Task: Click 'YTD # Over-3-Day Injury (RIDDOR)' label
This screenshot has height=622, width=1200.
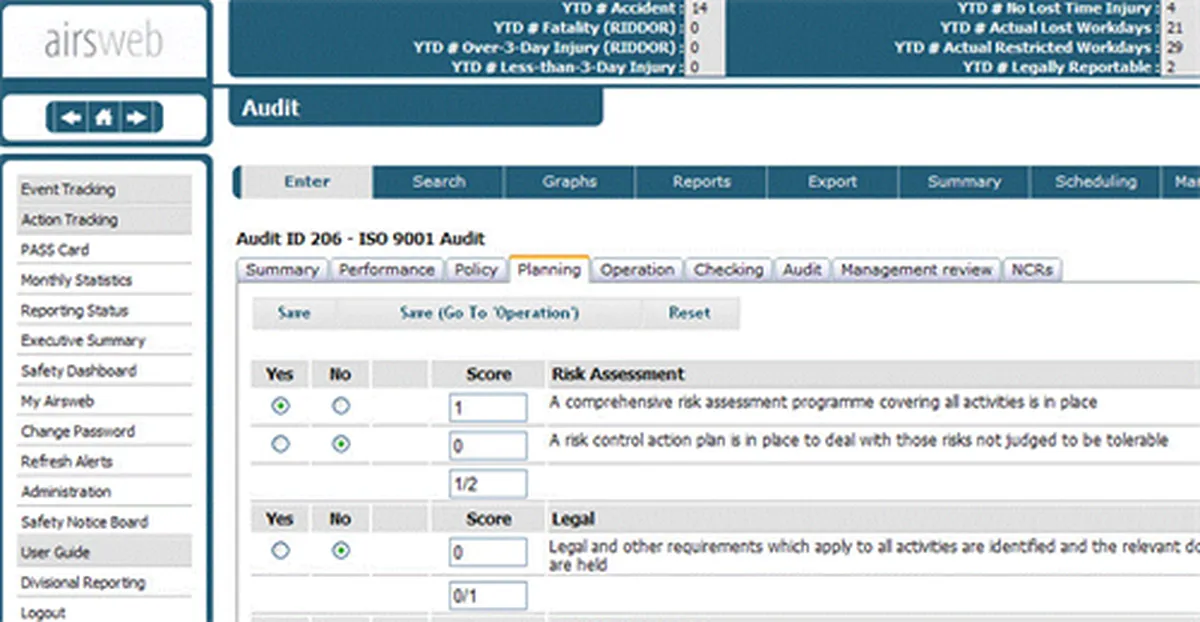Action: (550, 47)
